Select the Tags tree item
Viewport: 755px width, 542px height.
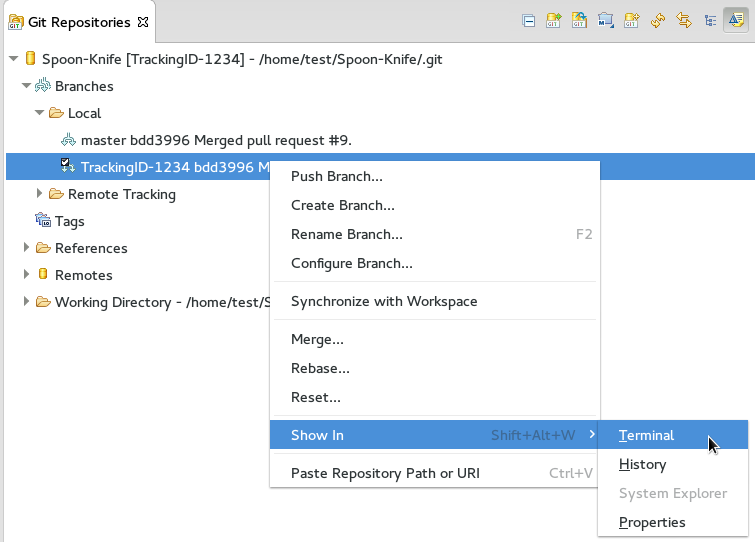tap(69, 221)
